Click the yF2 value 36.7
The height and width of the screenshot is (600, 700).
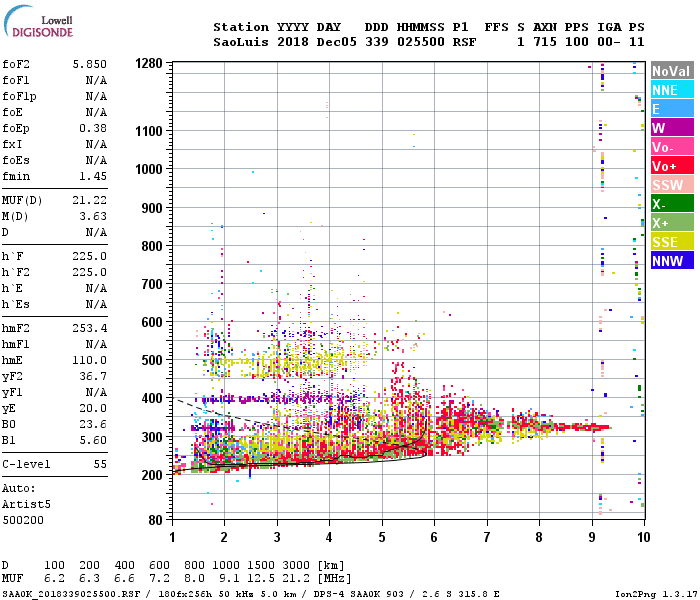[93, 376]
